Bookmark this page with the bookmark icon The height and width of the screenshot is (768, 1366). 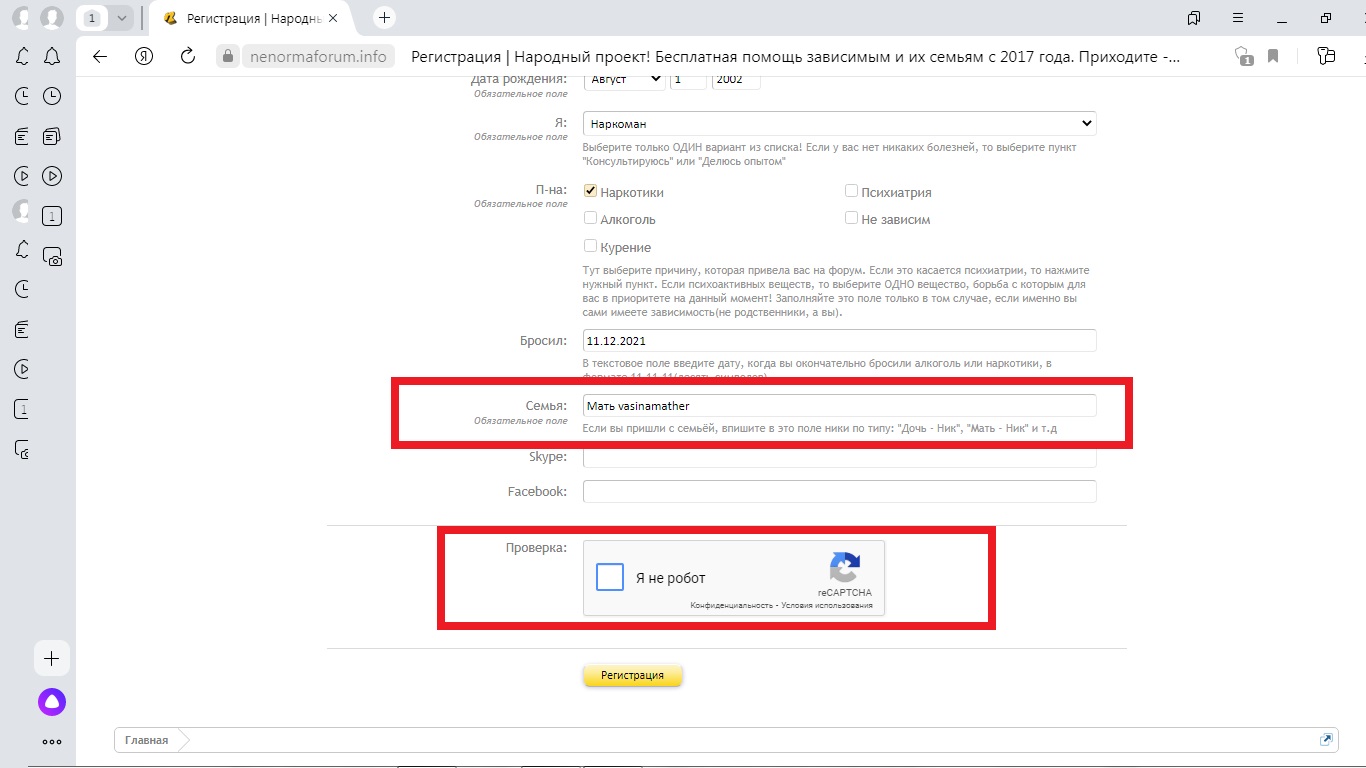1273,56
